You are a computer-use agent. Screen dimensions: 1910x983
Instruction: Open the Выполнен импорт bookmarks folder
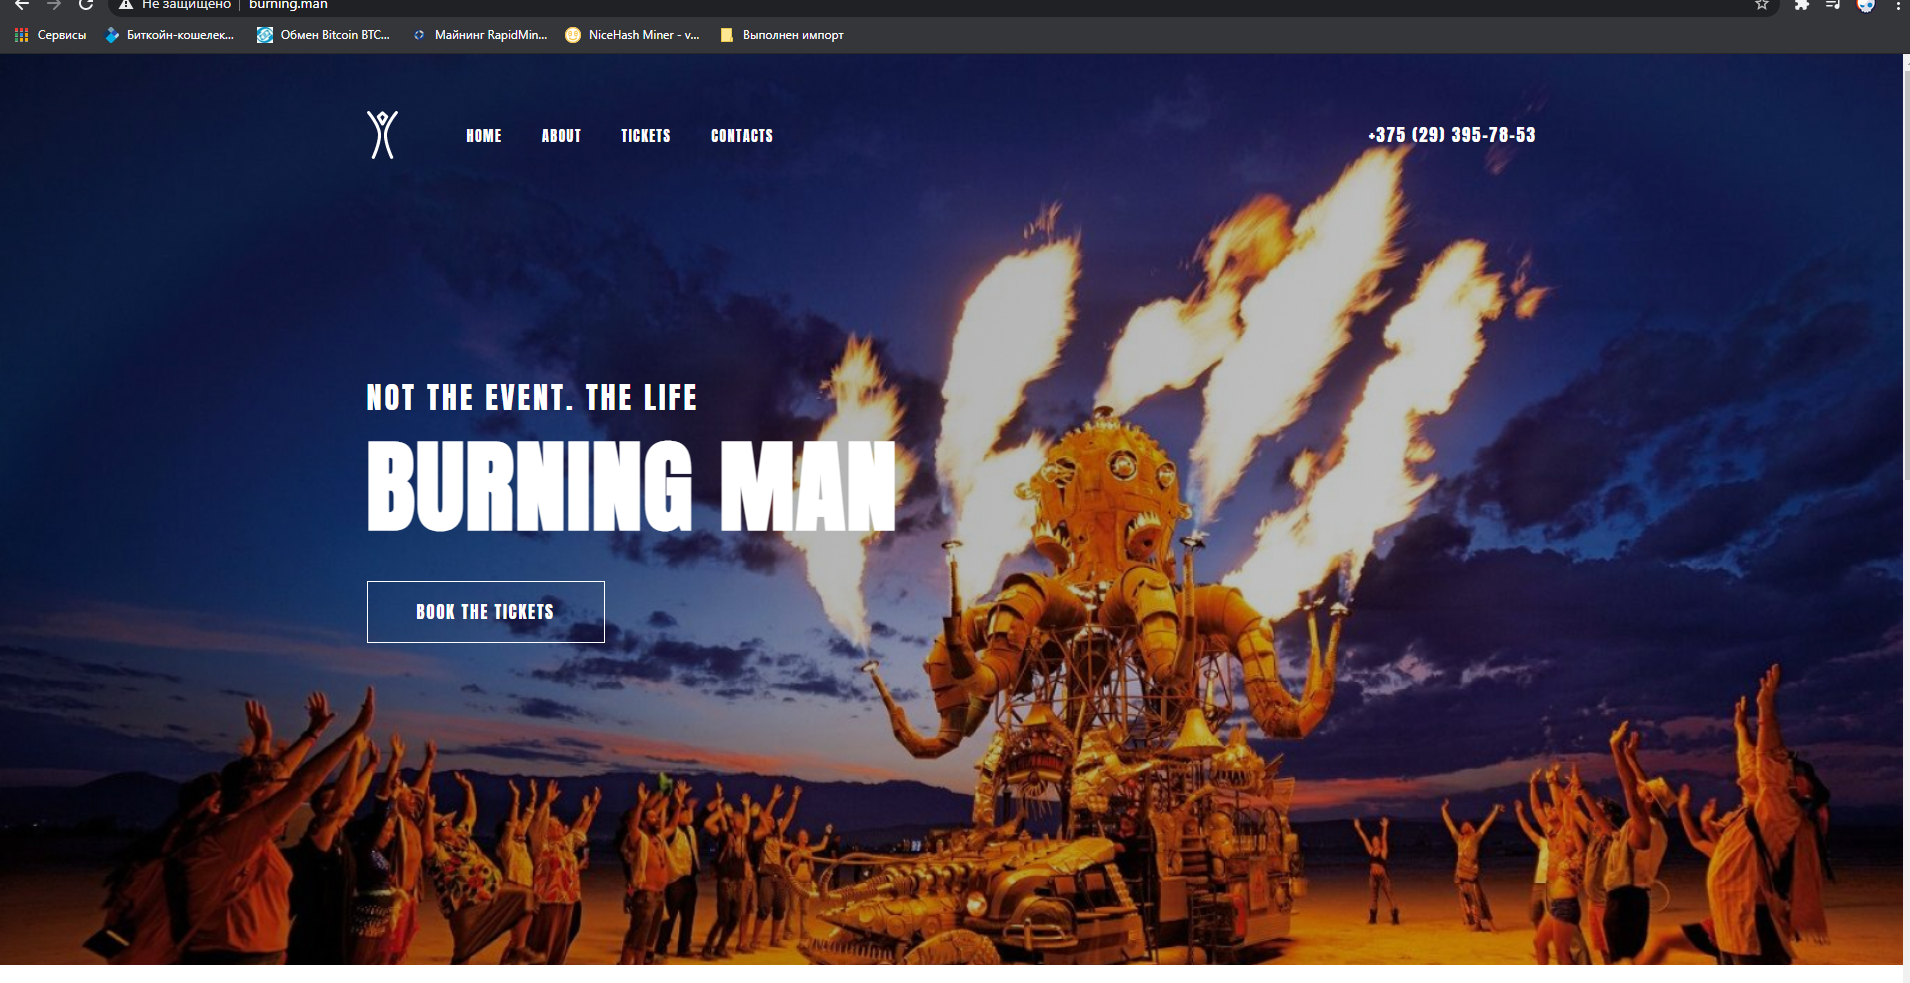782,35
